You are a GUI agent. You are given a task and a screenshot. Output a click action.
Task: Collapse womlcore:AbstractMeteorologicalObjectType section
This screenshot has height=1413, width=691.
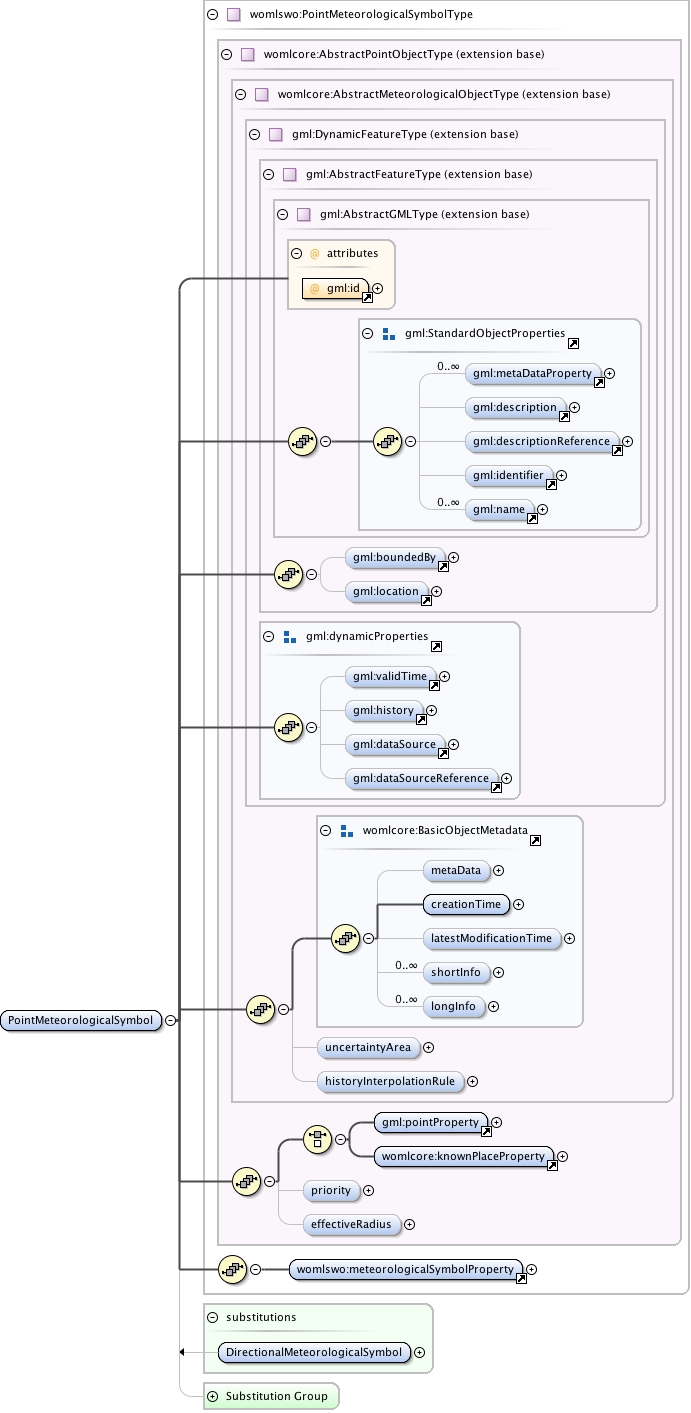(240, 95)
